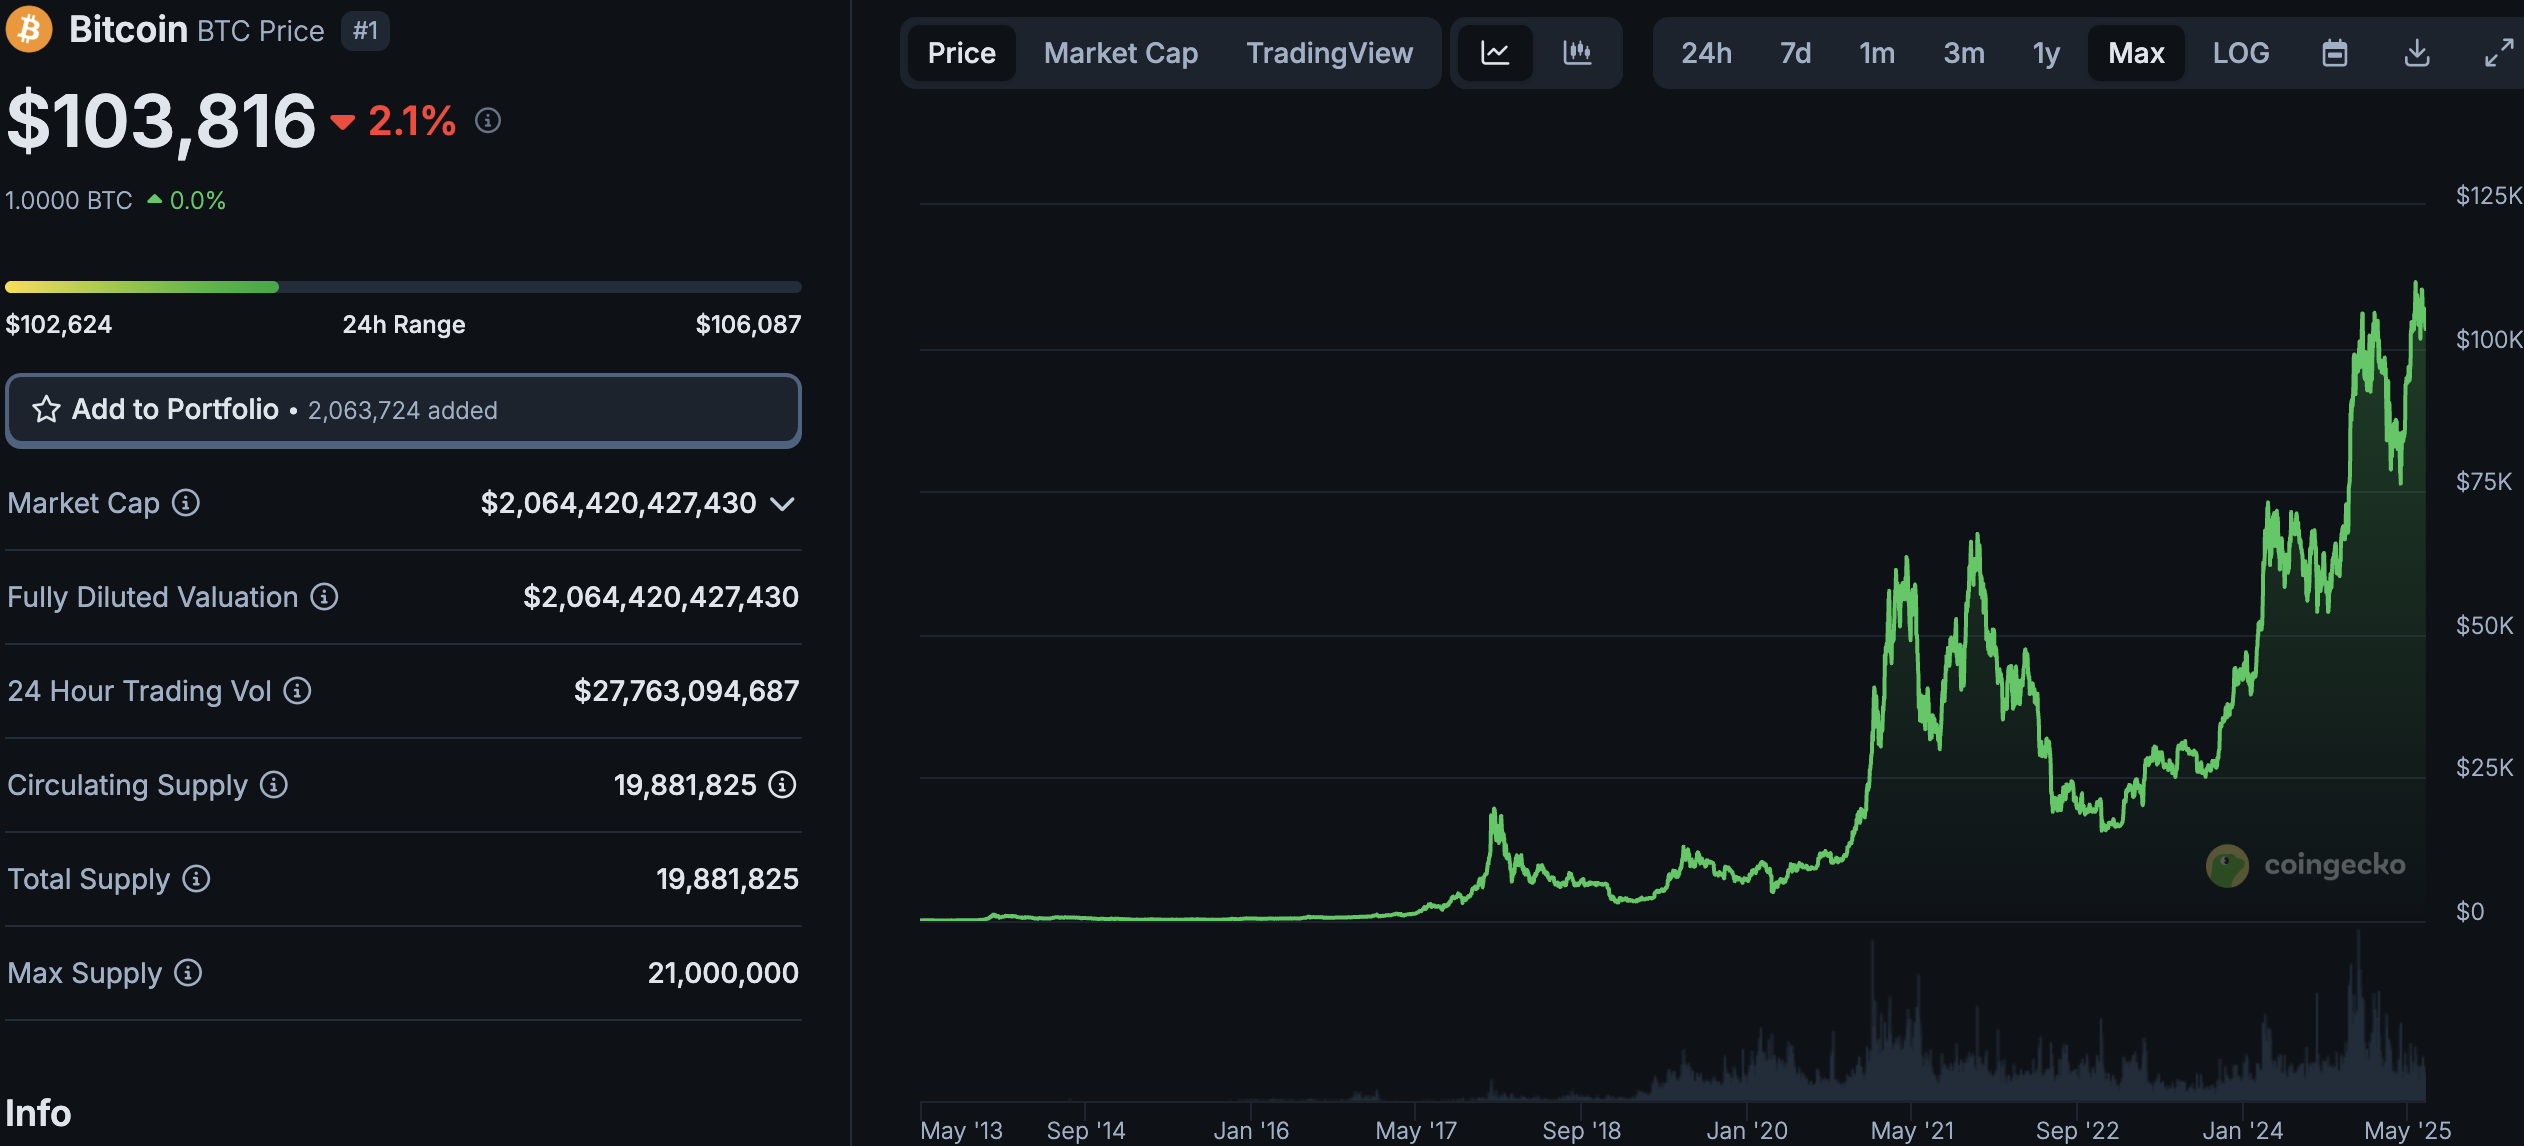Click the $103,816 price value
Viewport: 2524px width, 1146px height.
pyautogui.click(x=161, y=121)
